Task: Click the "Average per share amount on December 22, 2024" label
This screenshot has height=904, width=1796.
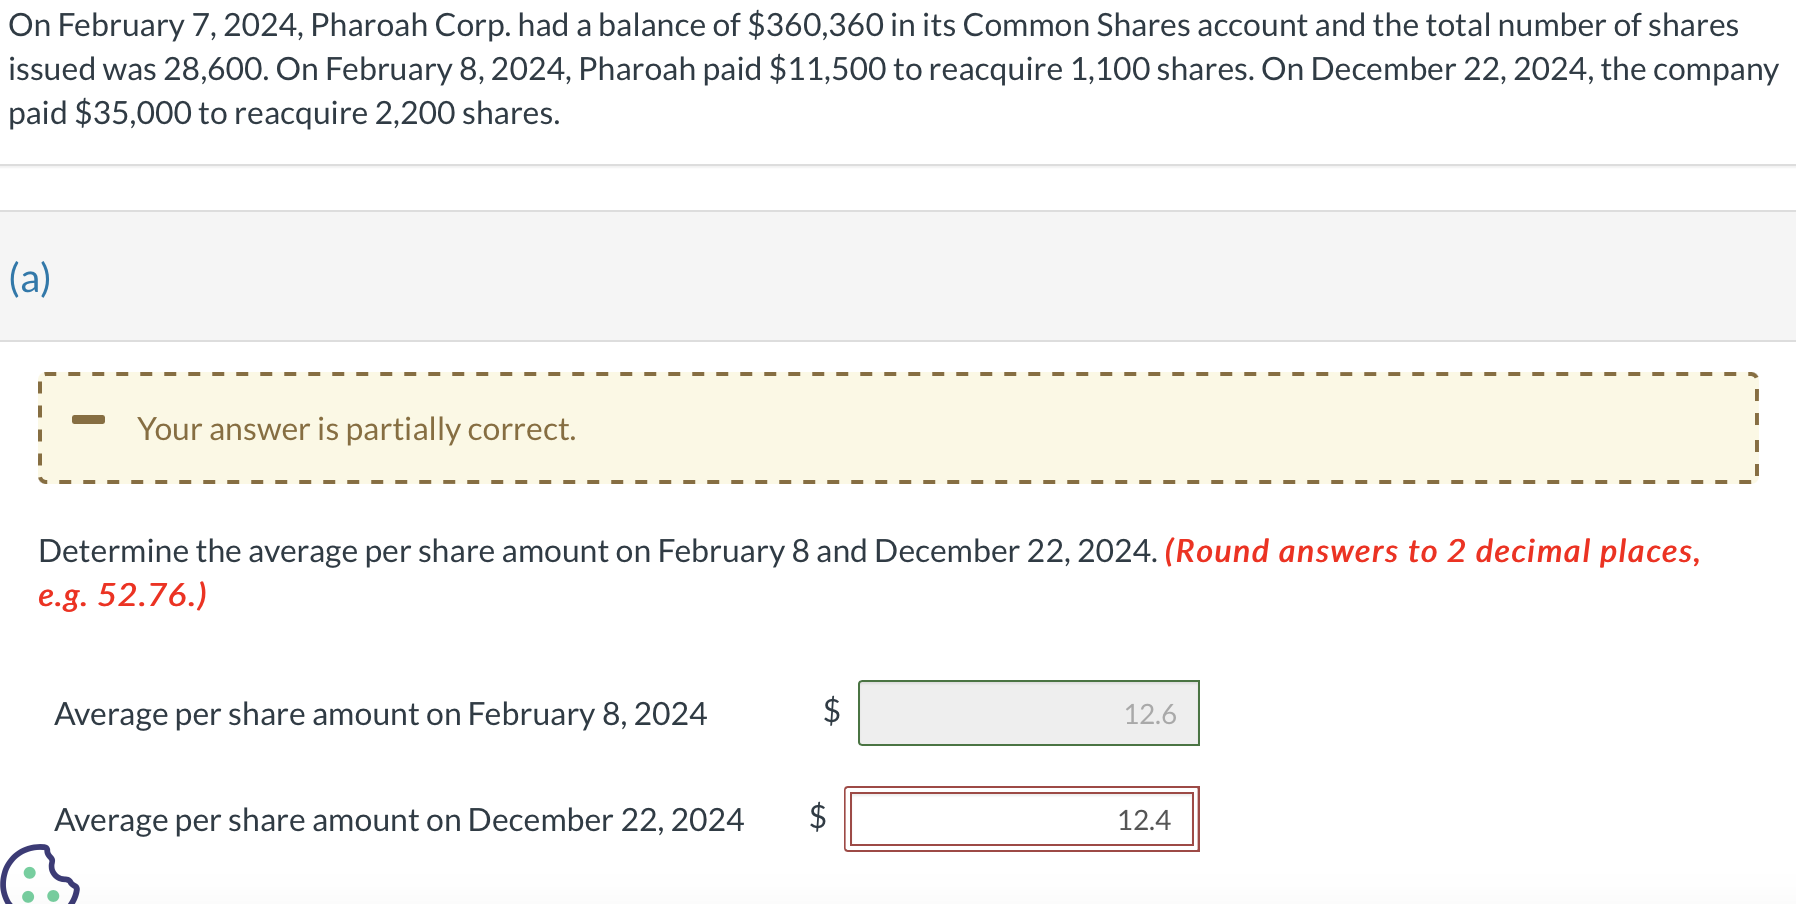Action: pos(399,820)
